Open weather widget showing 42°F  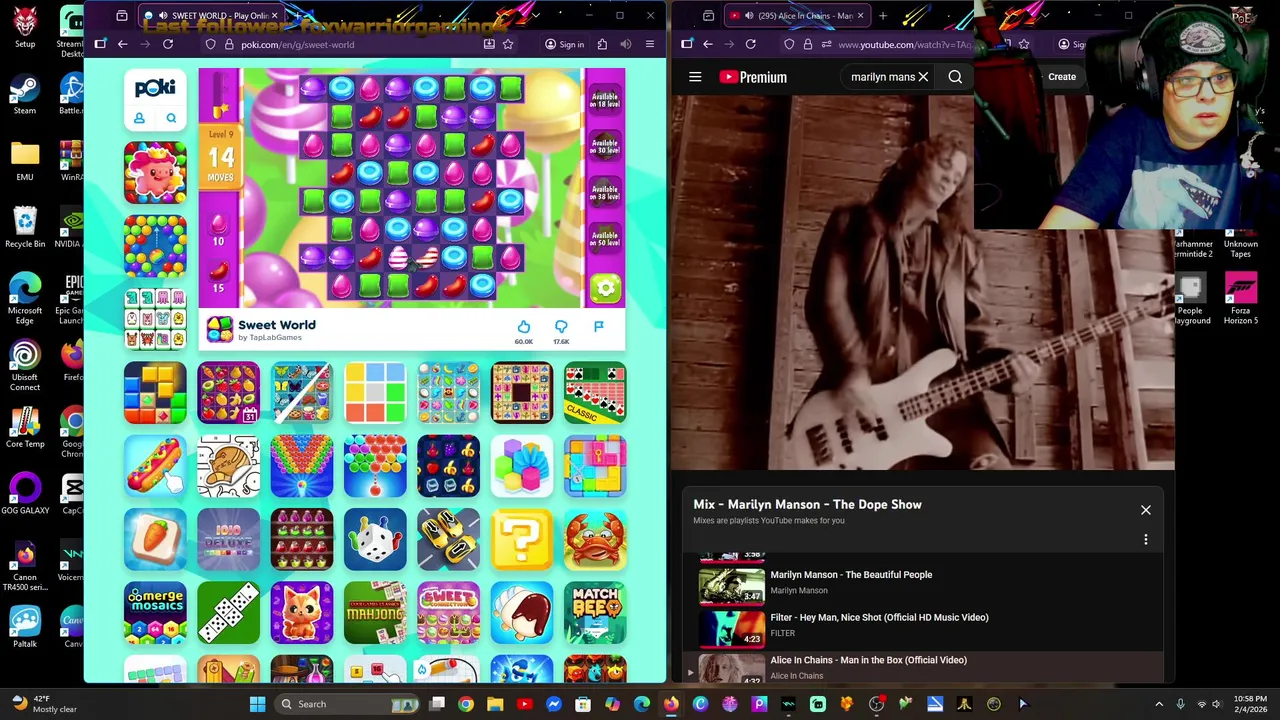[43, 704]
